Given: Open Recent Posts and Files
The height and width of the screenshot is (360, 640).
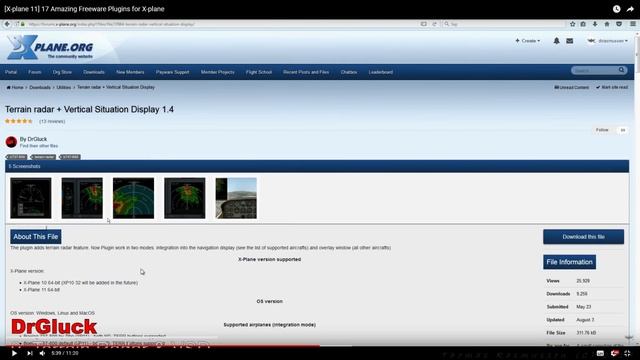Looking at the screenshot, I should [306, 72].
